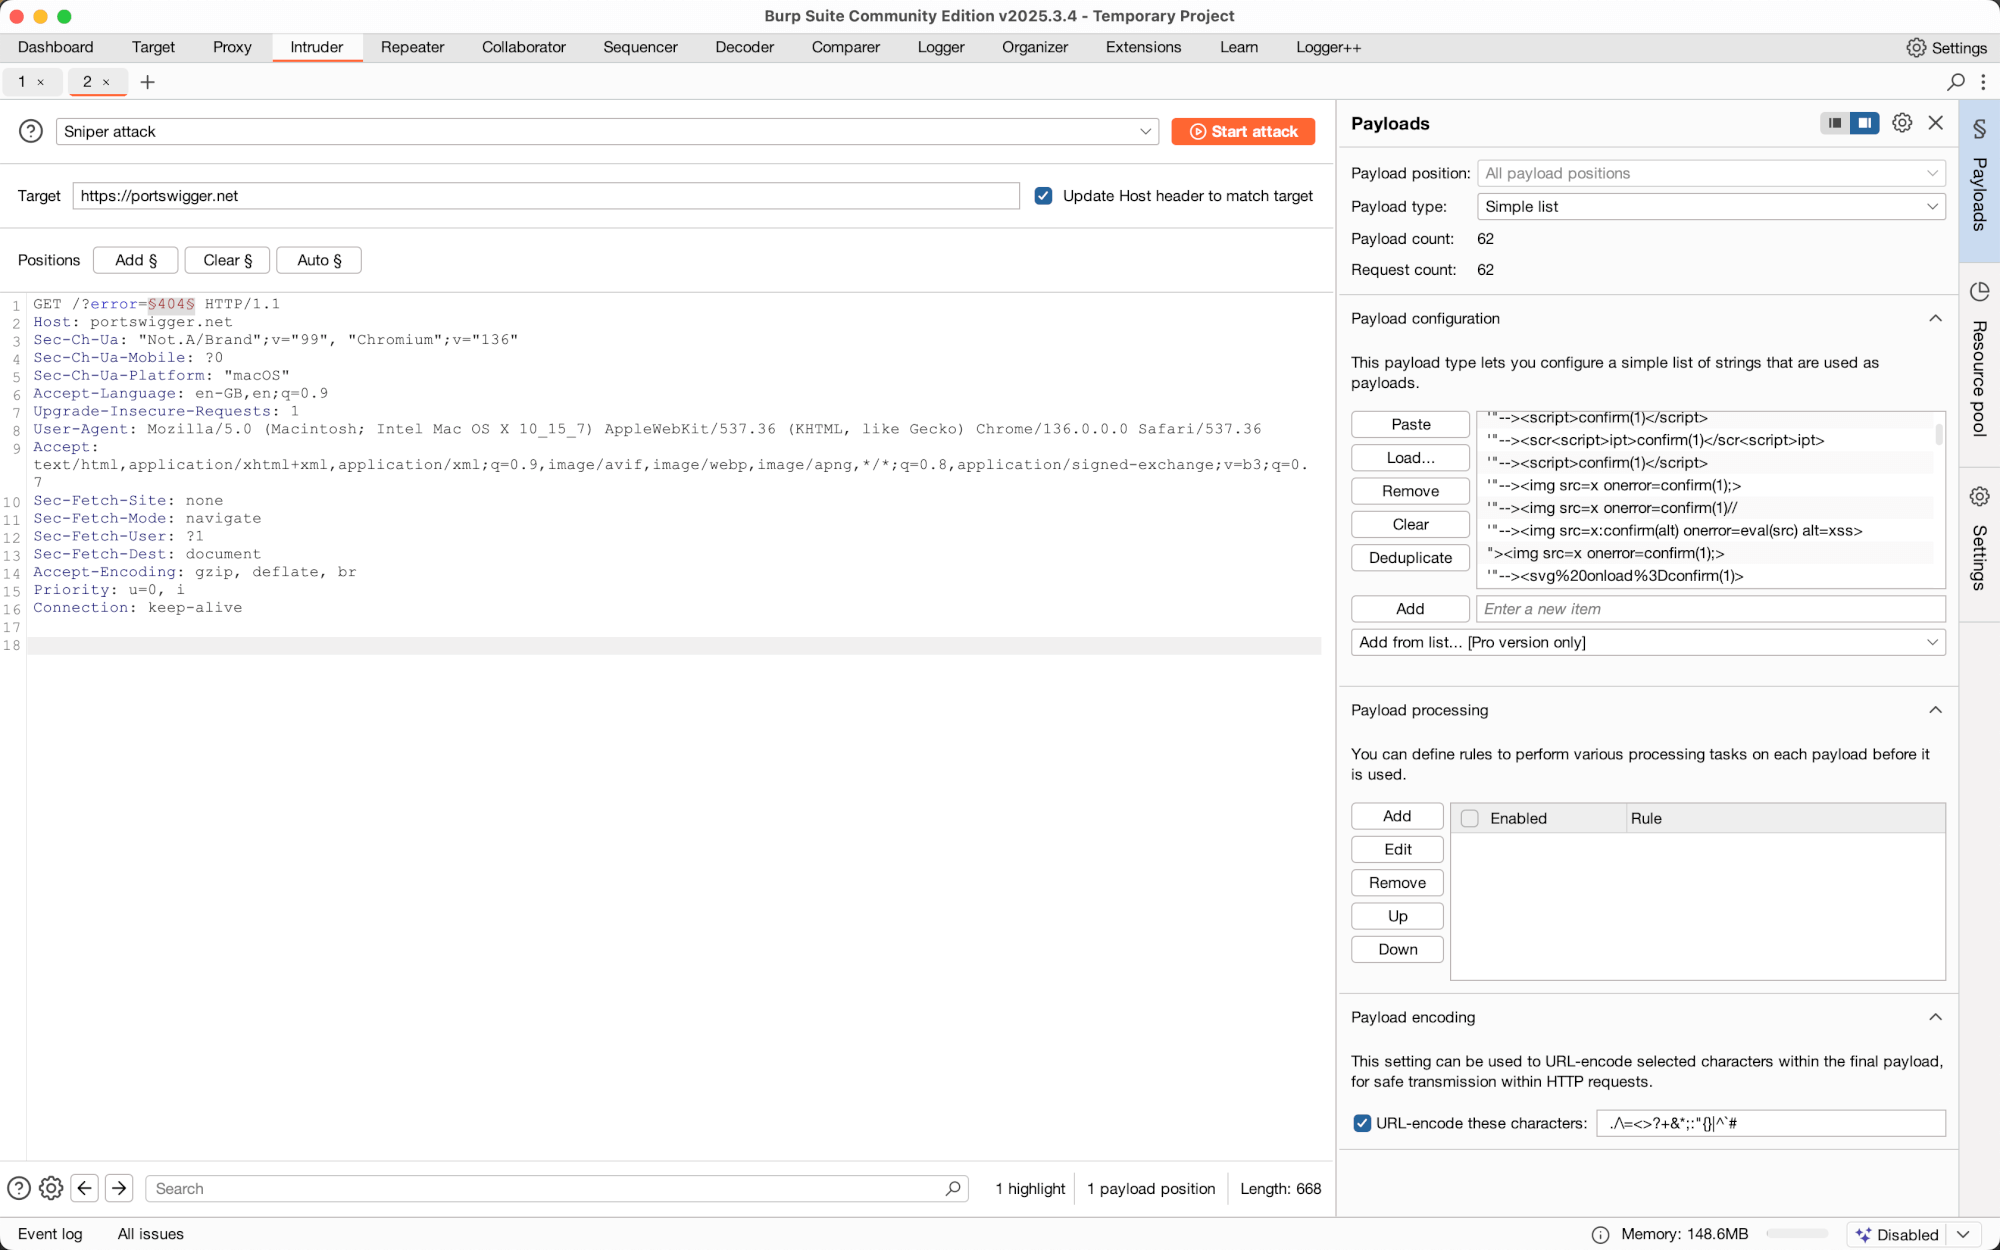The width and height of the screenshot is (2000, 1250).
Task: Open Add from list Pro version dropdown
Action: pos(1648,642)
